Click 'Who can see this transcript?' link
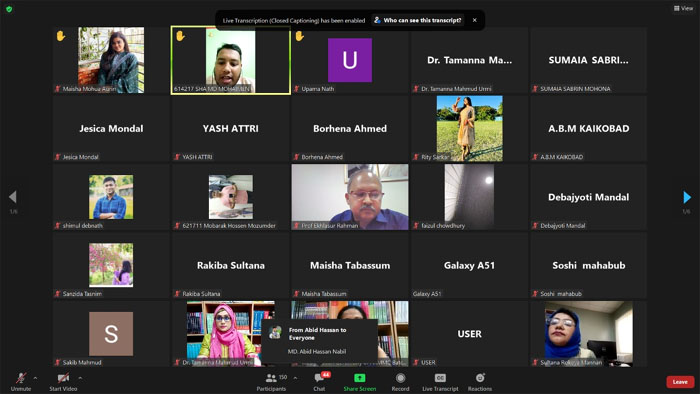700x394 pixels. (x=417, y=20)
